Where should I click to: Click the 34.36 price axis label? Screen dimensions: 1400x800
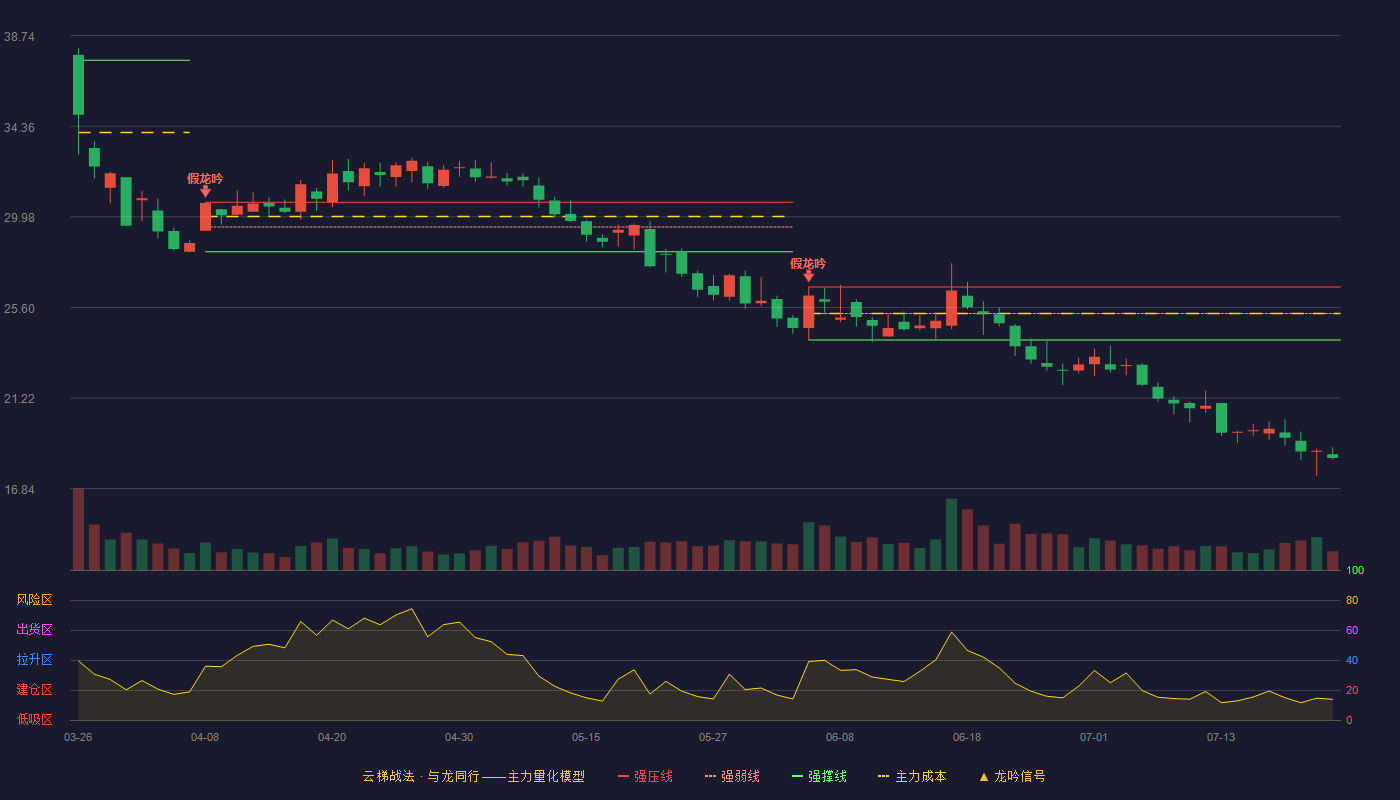click(20, 127)
